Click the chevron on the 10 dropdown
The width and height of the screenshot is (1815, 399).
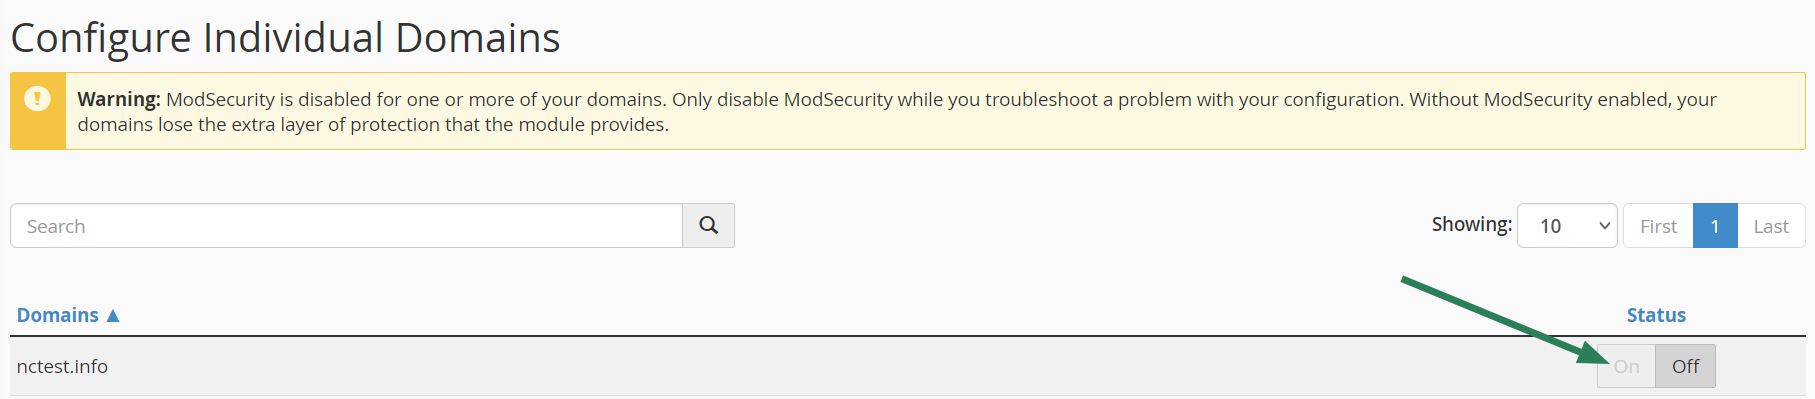pyautogui.click(x=1604, y=226)
